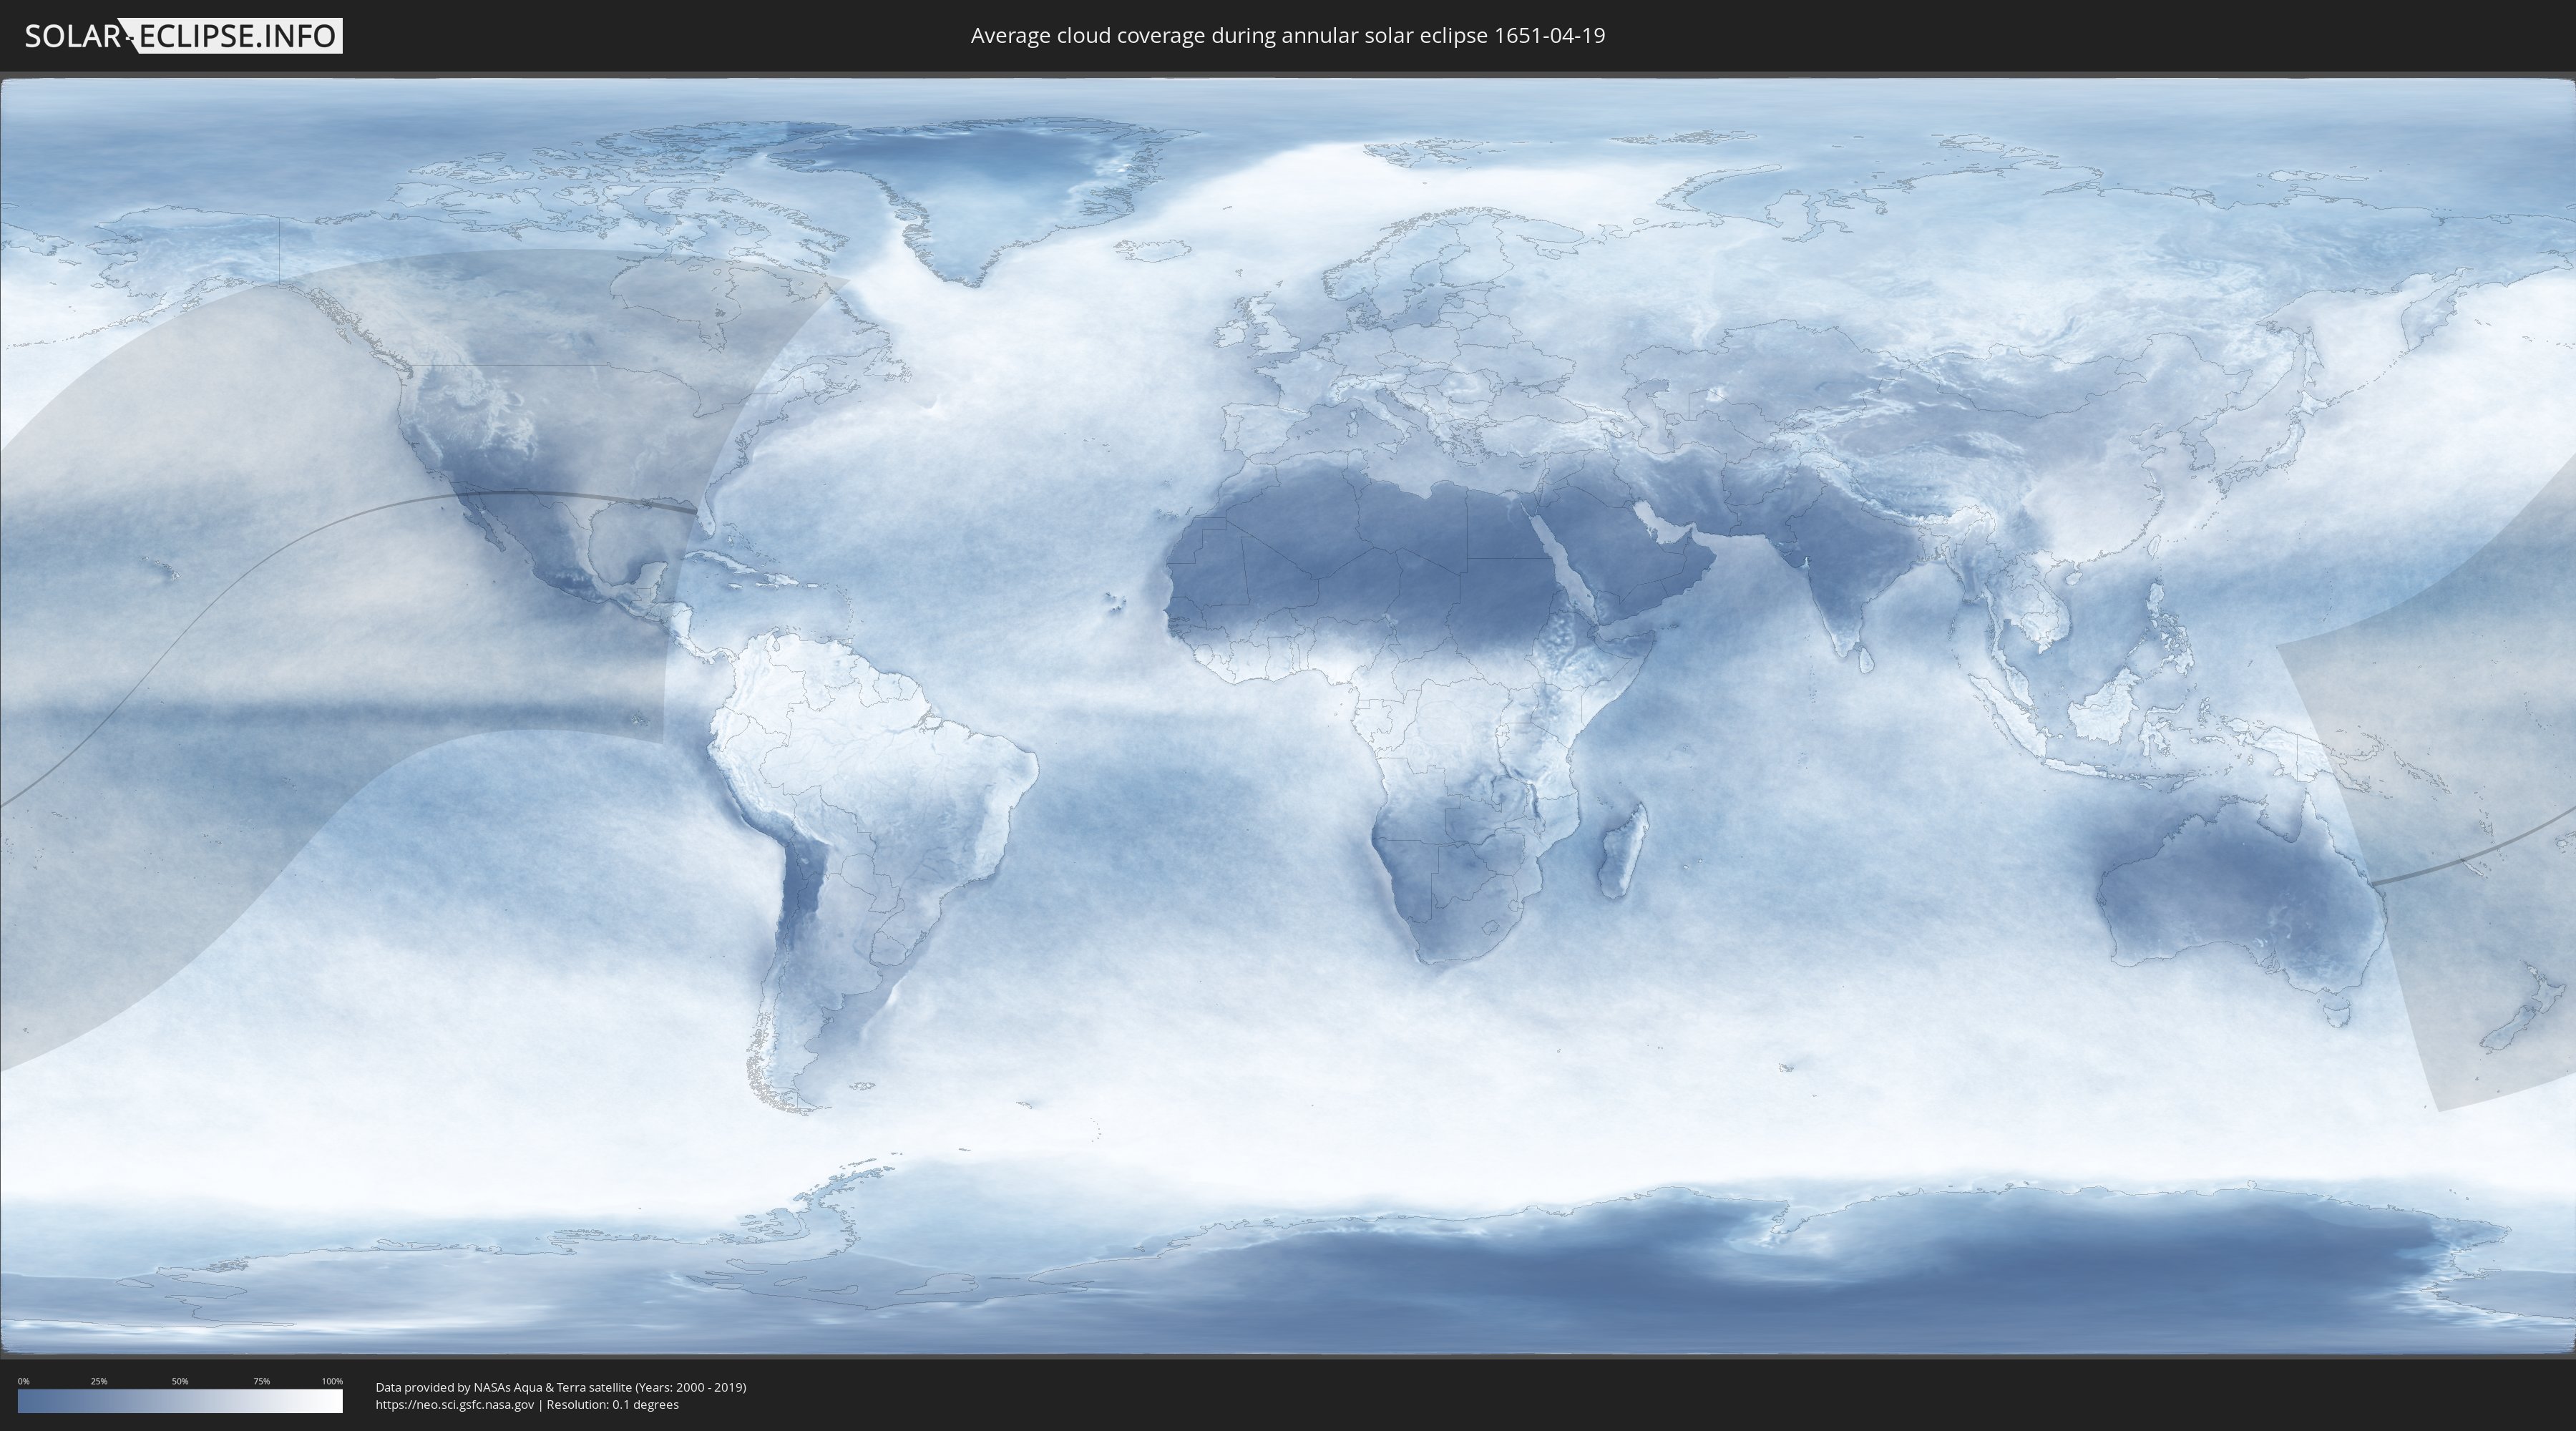Click the 0% legend label
Viewport: 2576px width, 1431px height.
tap(23, 1381)
